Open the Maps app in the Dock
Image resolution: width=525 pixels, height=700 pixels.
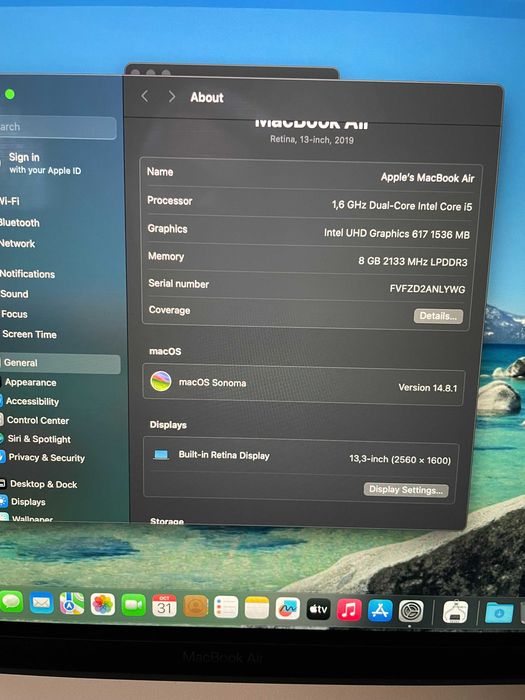point(71,604)
